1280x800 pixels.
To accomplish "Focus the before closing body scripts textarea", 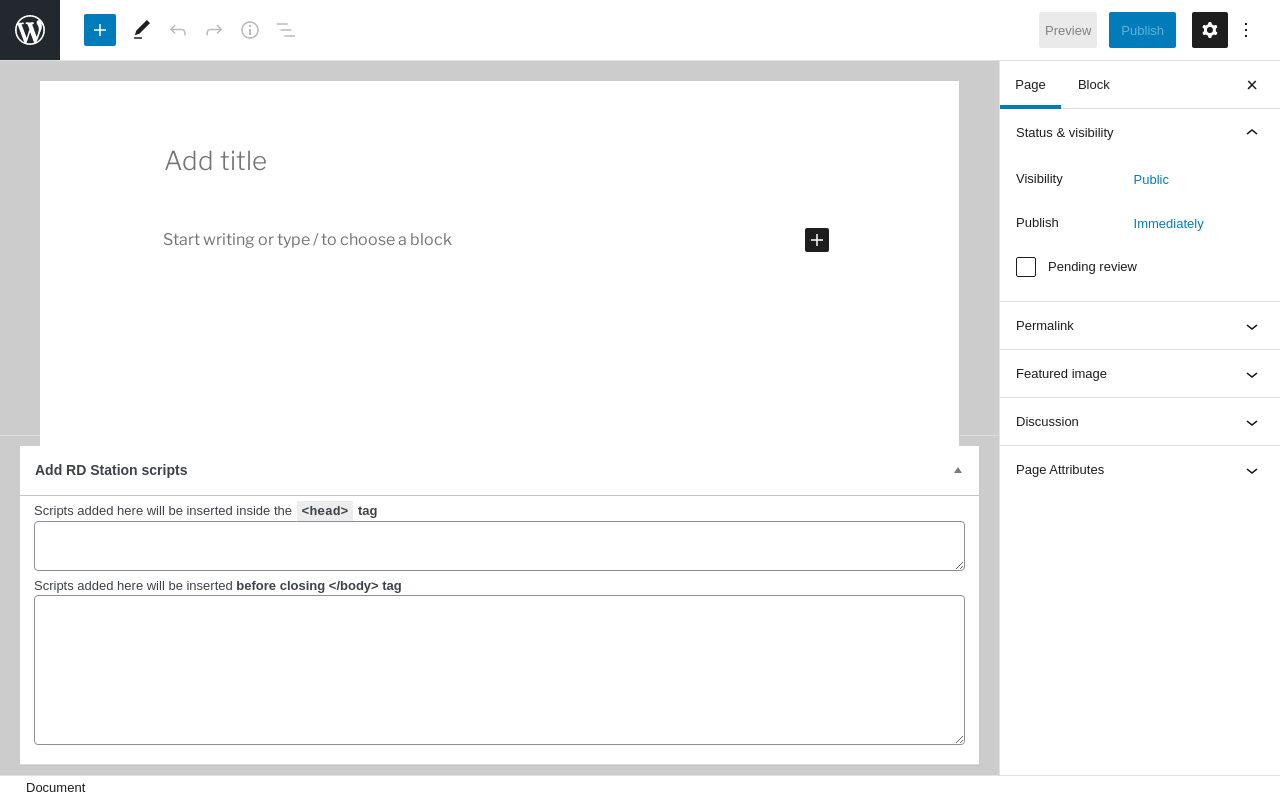I will [499, 670].
